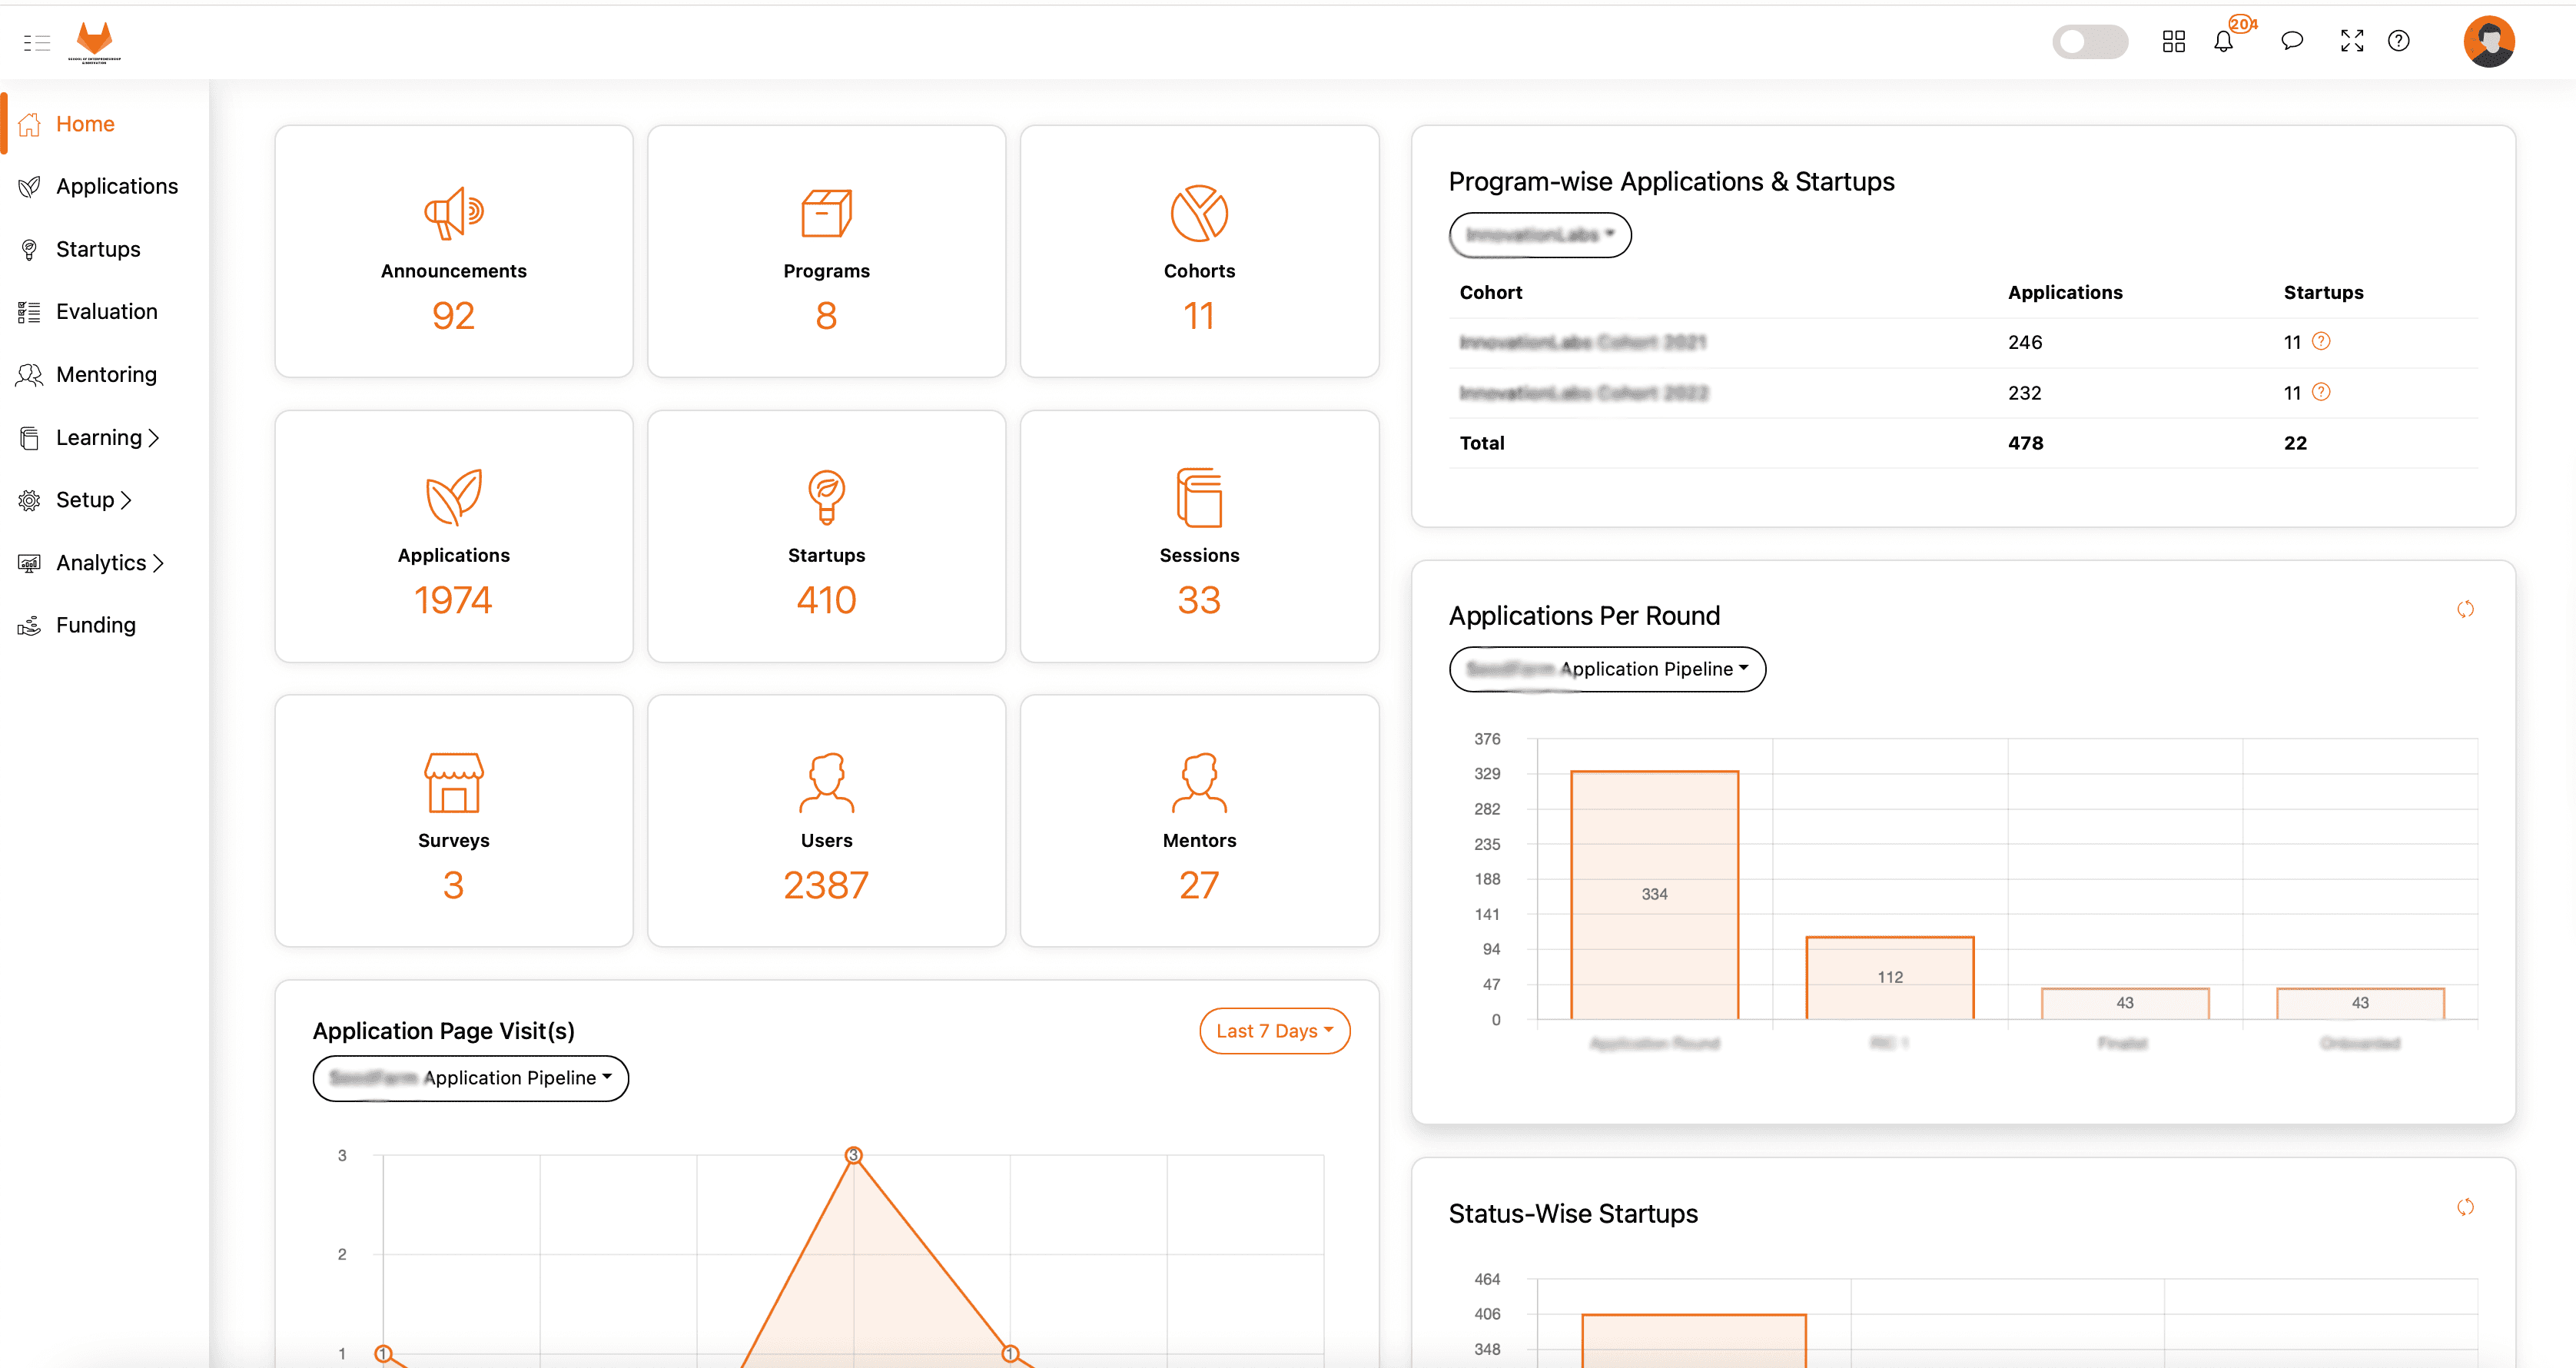2576x1368 pixels.
Task: Click the Startups count 410
Action: pyautogui.click(x=826, y=600)
